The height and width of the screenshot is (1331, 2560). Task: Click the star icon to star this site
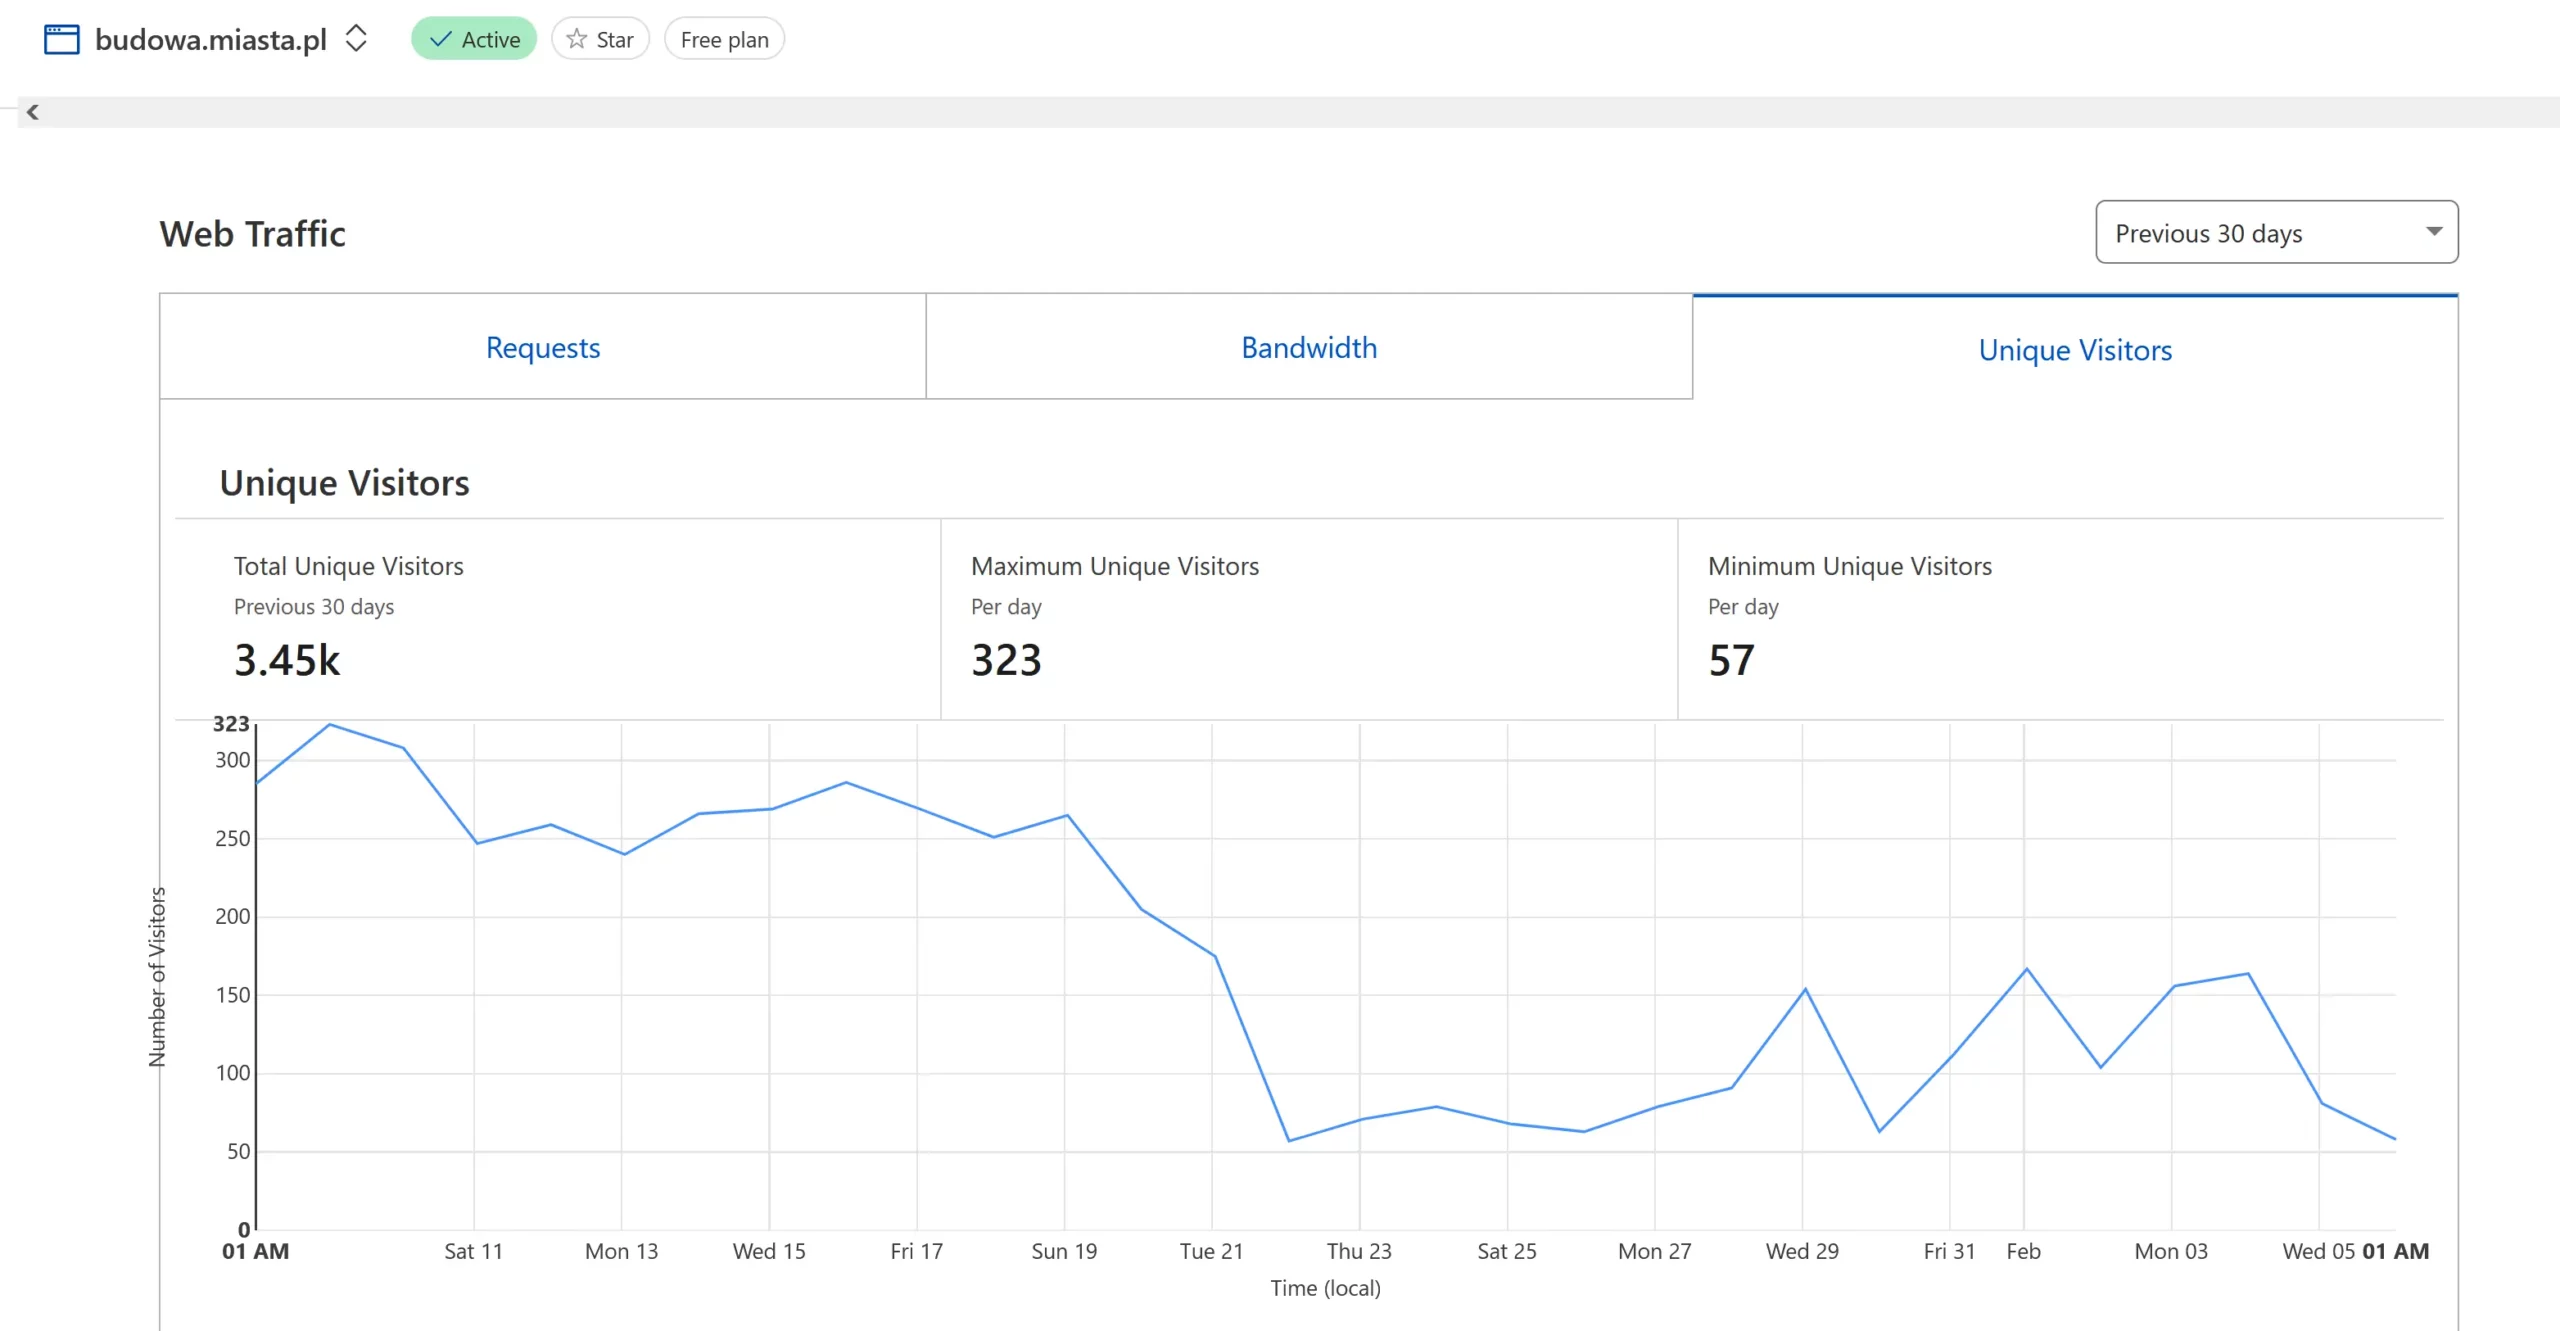577,39
